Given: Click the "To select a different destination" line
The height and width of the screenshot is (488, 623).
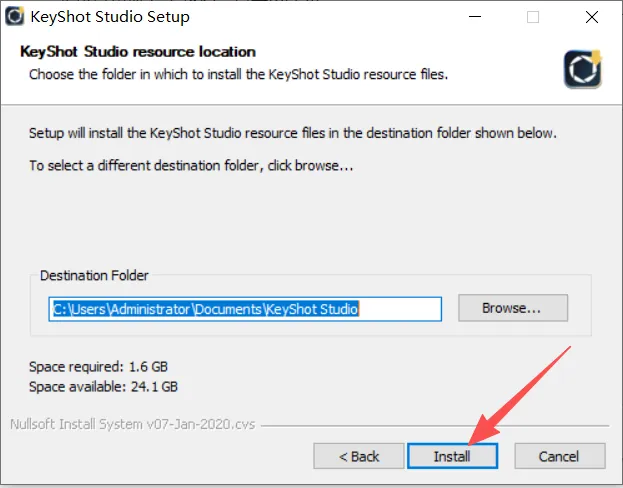Looking at the screenshot, I should pos(191,165).
